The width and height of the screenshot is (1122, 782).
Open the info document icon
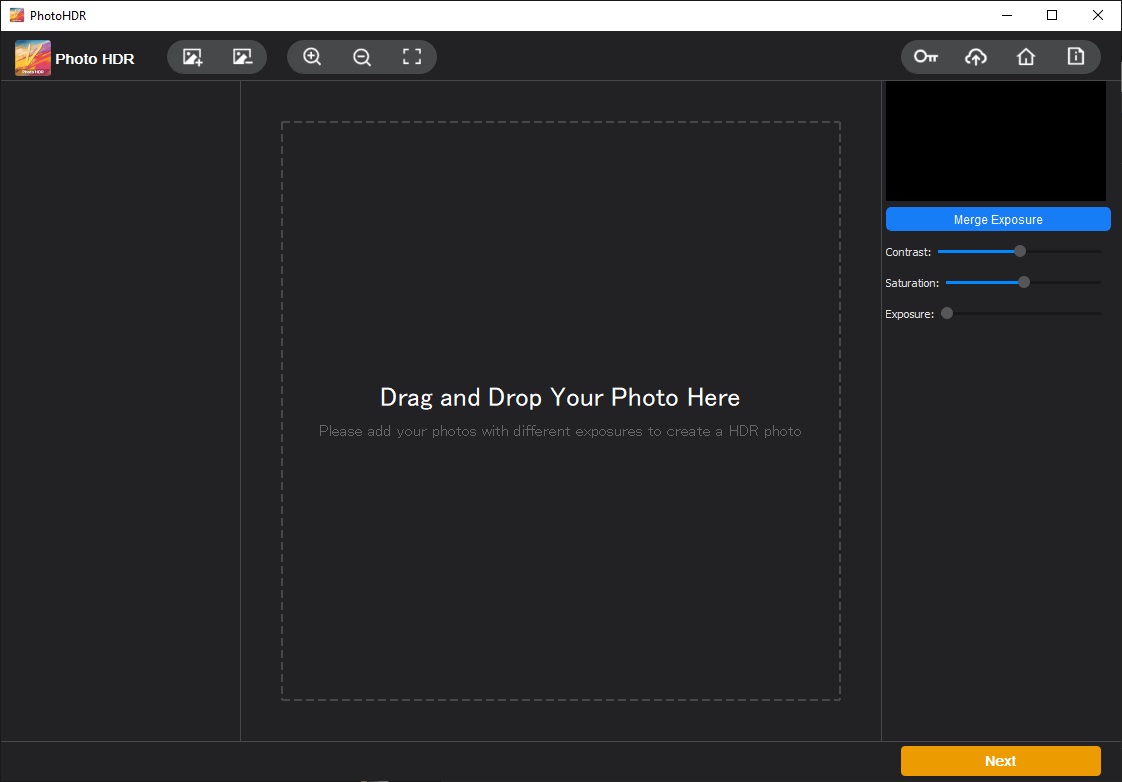coord(1076,57)
